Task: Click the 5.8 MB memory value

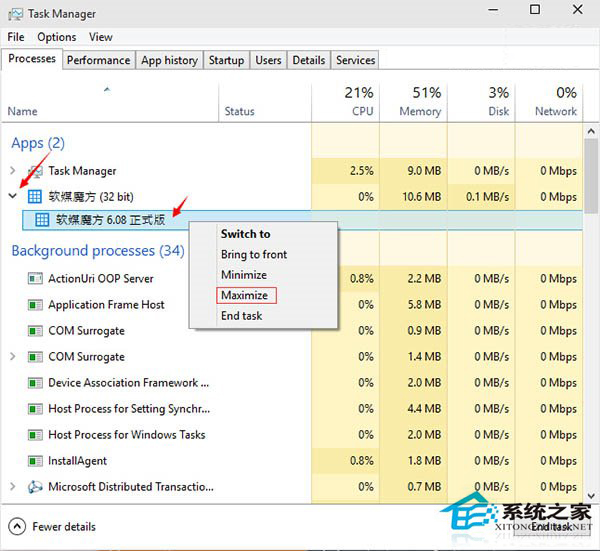Action: coord(424,305)
